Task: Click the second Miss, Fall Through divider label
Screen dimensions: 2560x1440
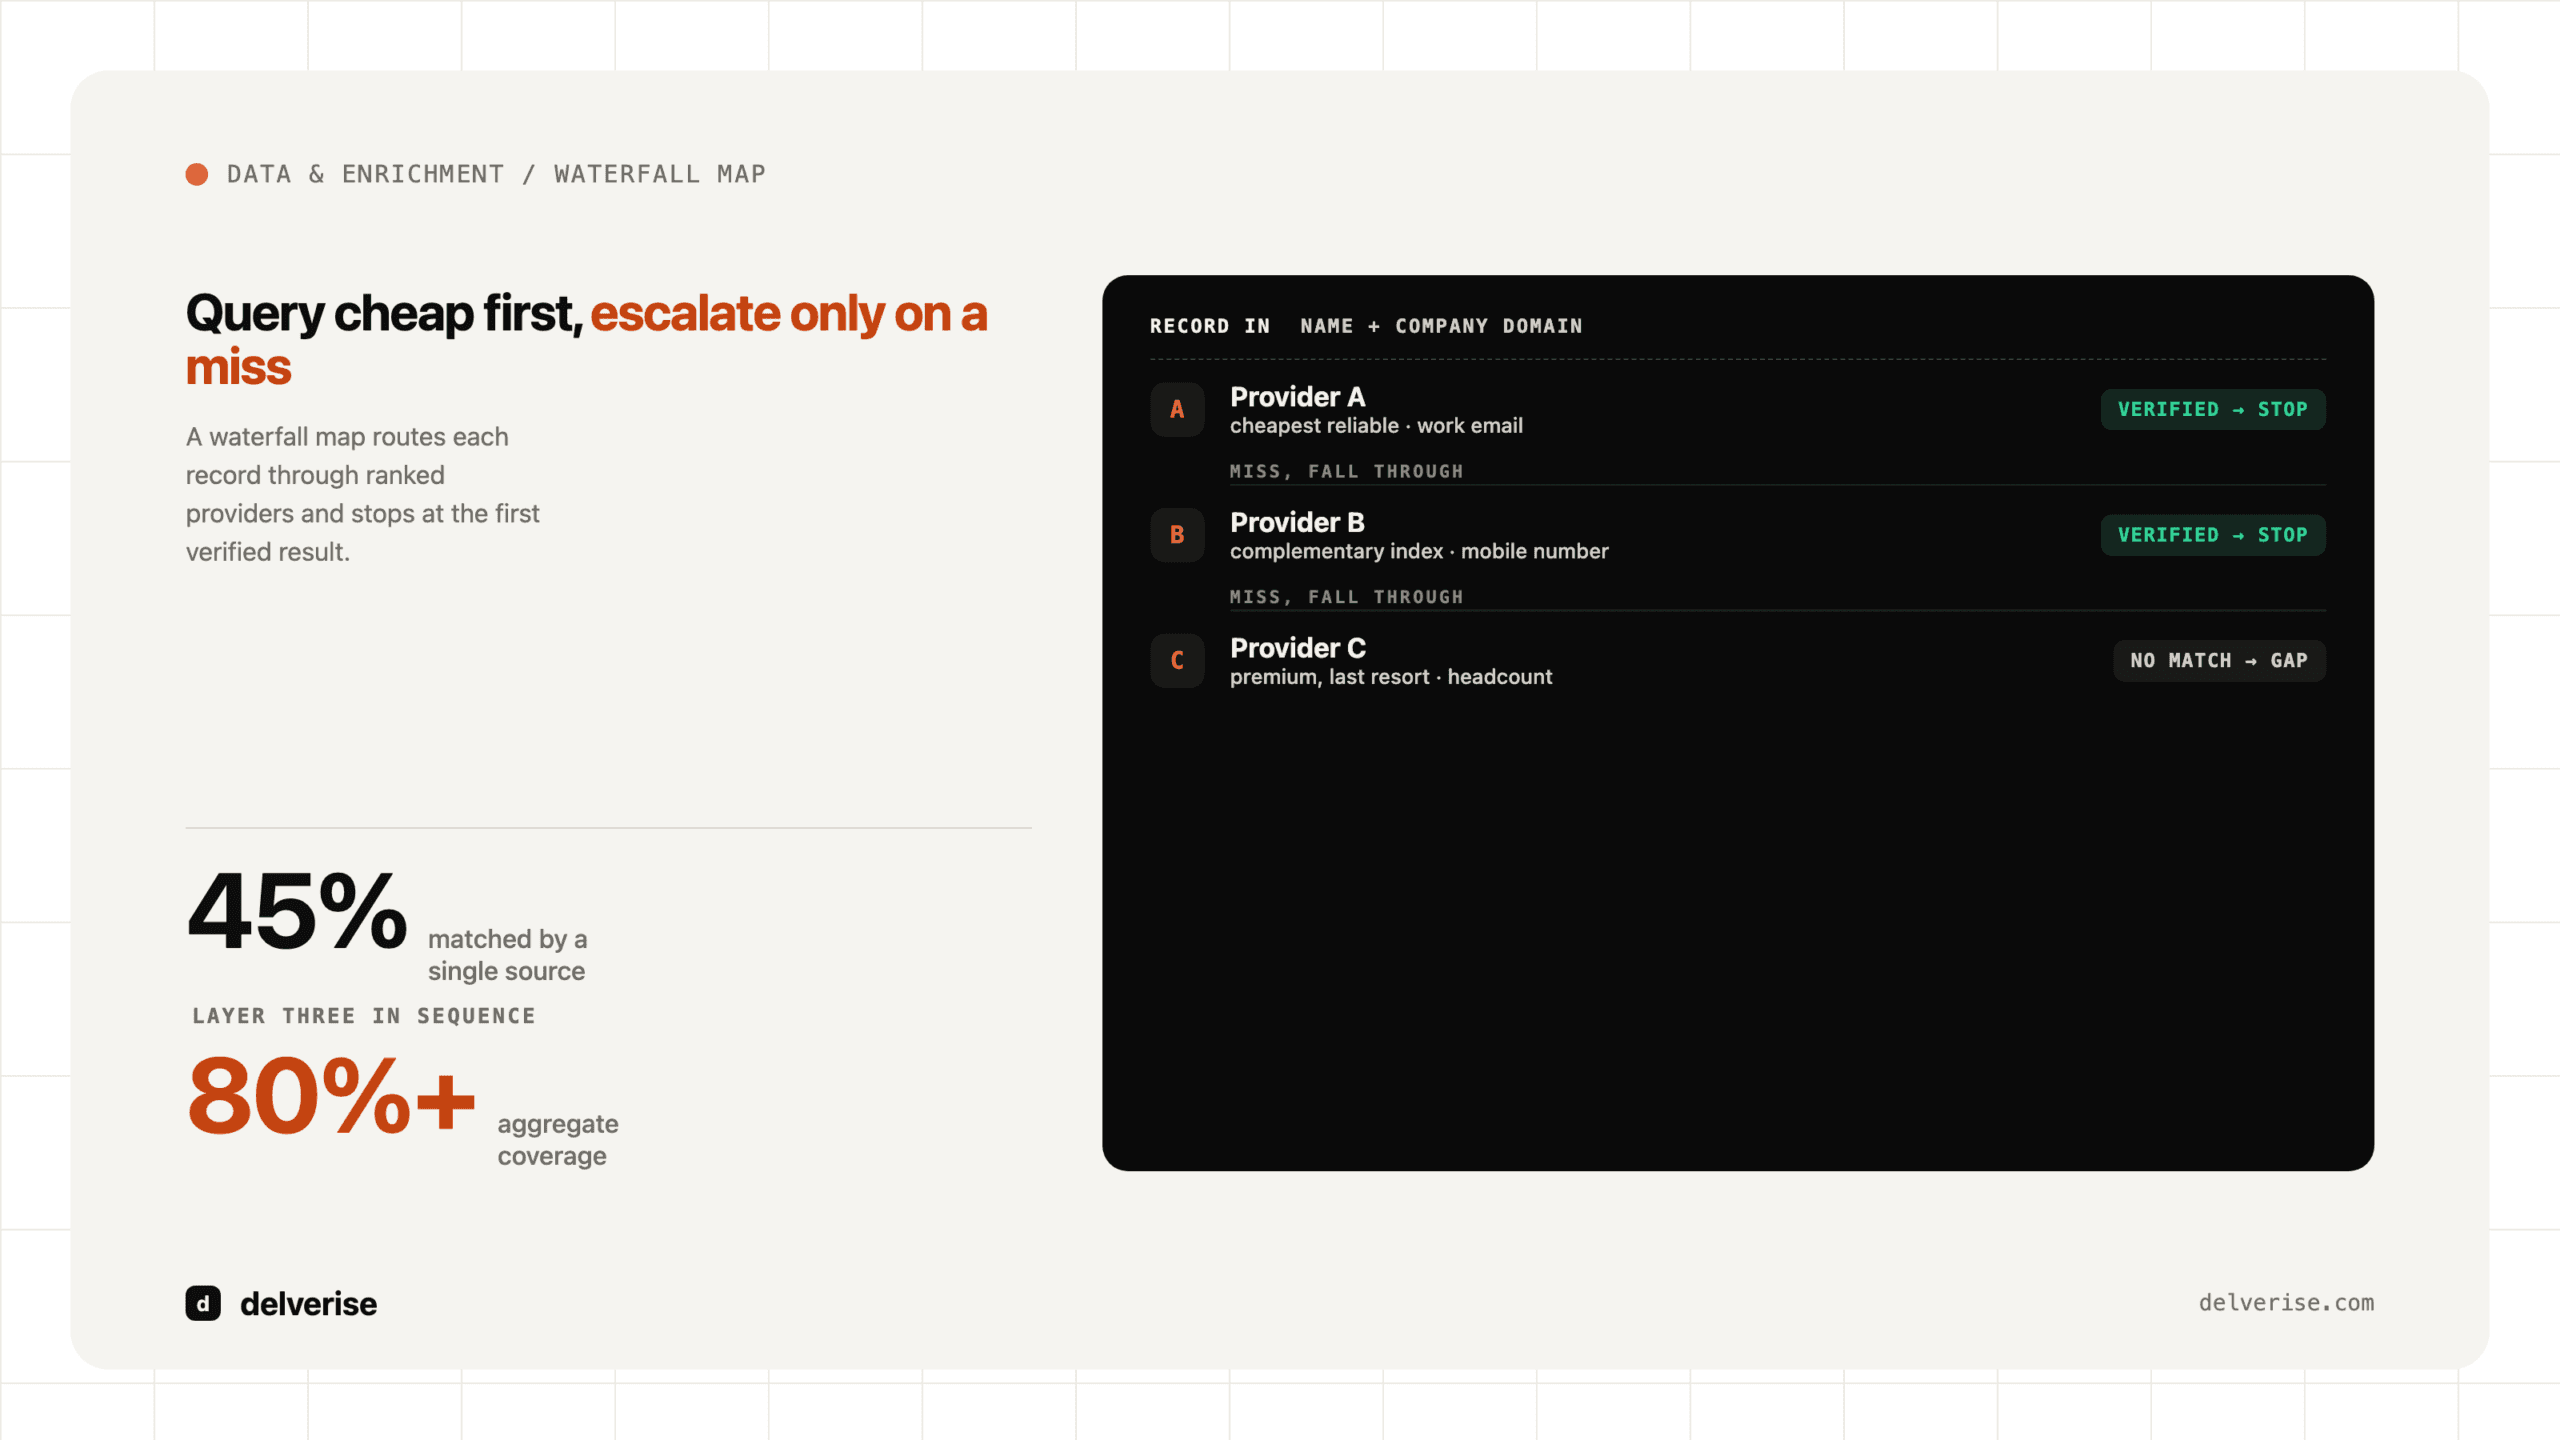Action: (x=1346, y=597)
